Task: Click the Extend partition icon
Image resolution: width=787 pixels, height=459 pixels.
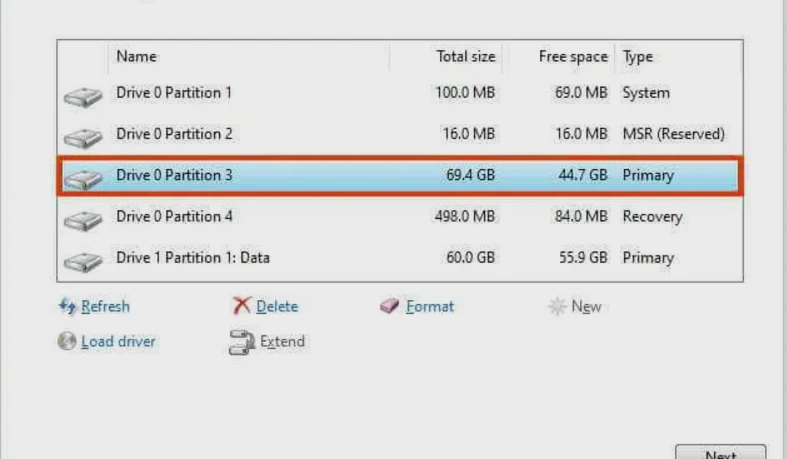Action: point(241,342)
